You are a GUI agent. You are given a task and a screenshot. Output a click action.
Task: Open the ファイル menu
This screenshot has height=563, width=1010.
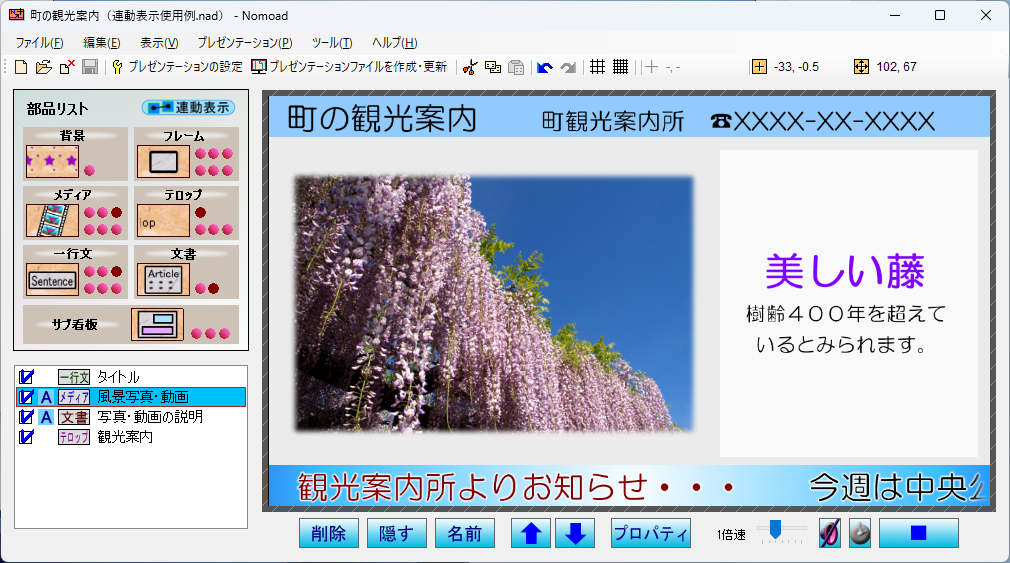point(39,43)
